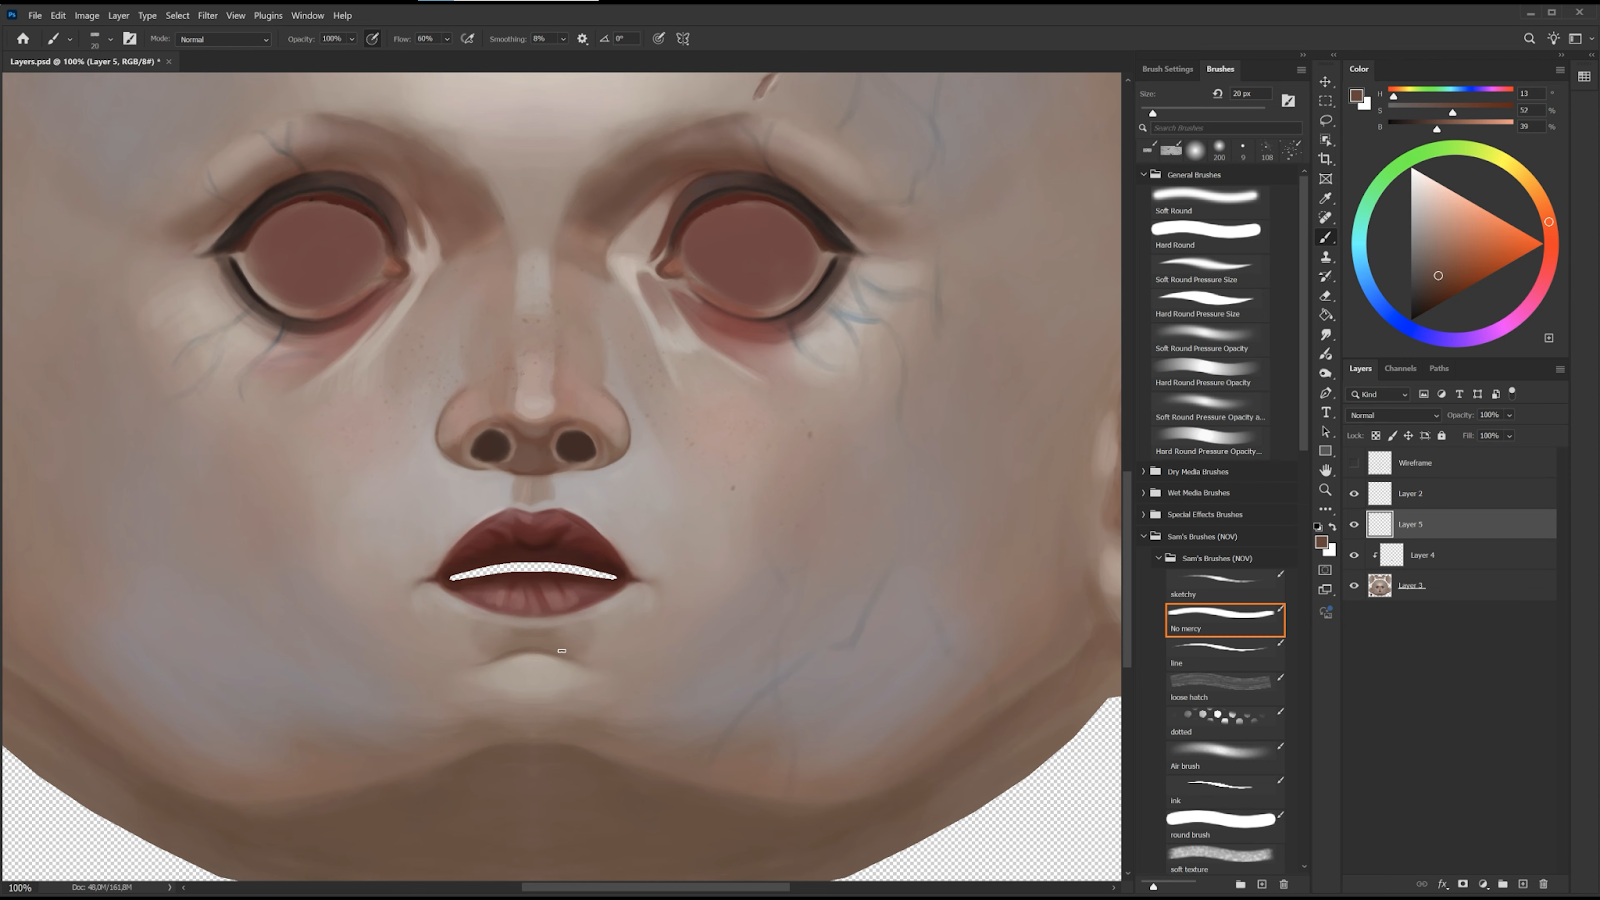Select the Smudge tool
The image size is (1600, 900).
click(x=1326, y=335)
